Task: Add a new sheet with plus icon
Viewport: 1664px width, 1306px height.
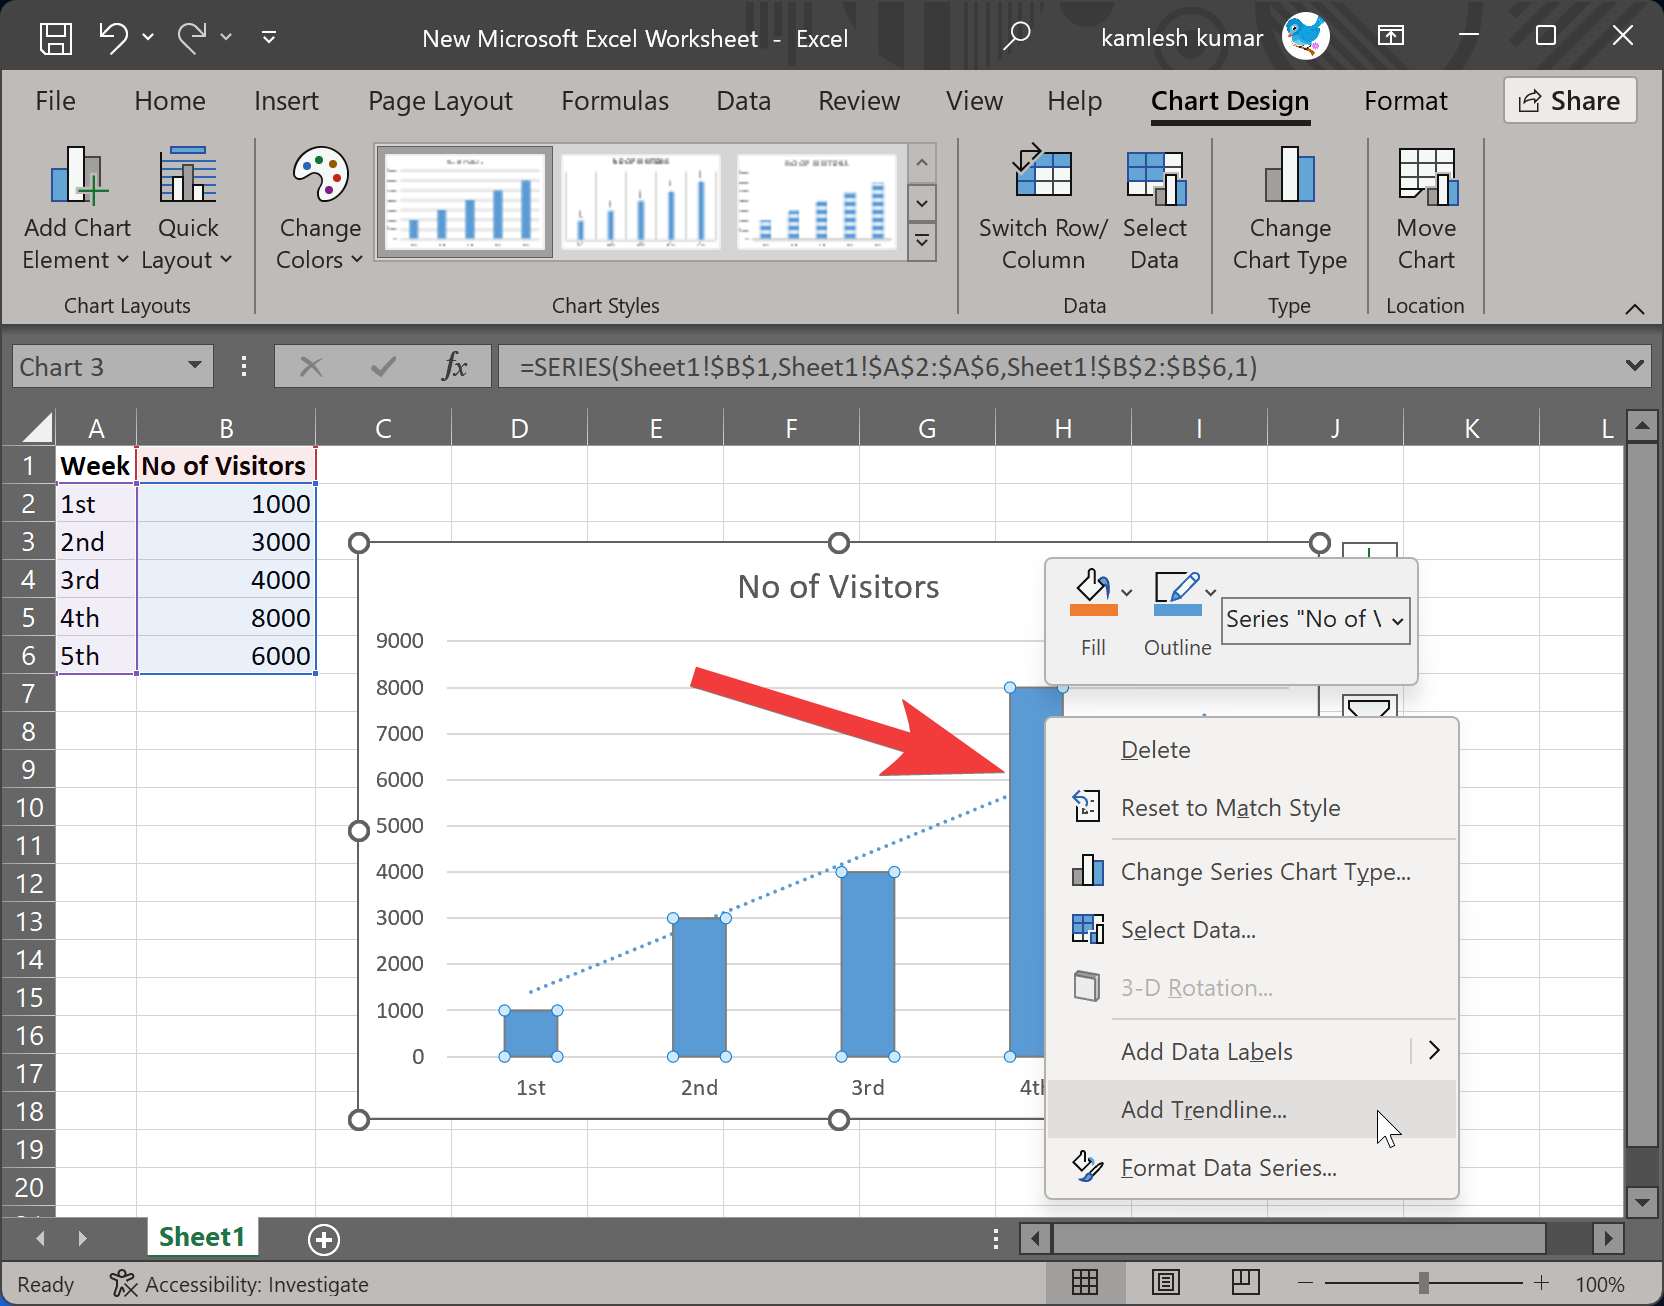Action: (323, 1240)
